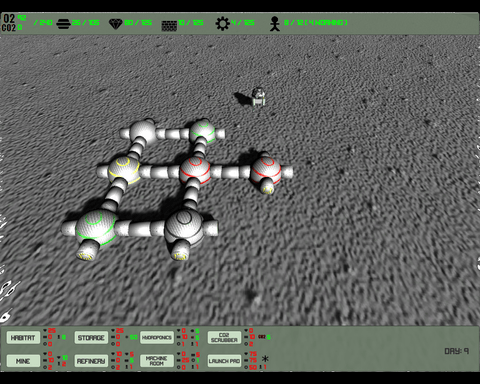The image size is (480, 384).
Task: Click the green '8' Habitat capacity value
Action: coord(64,337)
